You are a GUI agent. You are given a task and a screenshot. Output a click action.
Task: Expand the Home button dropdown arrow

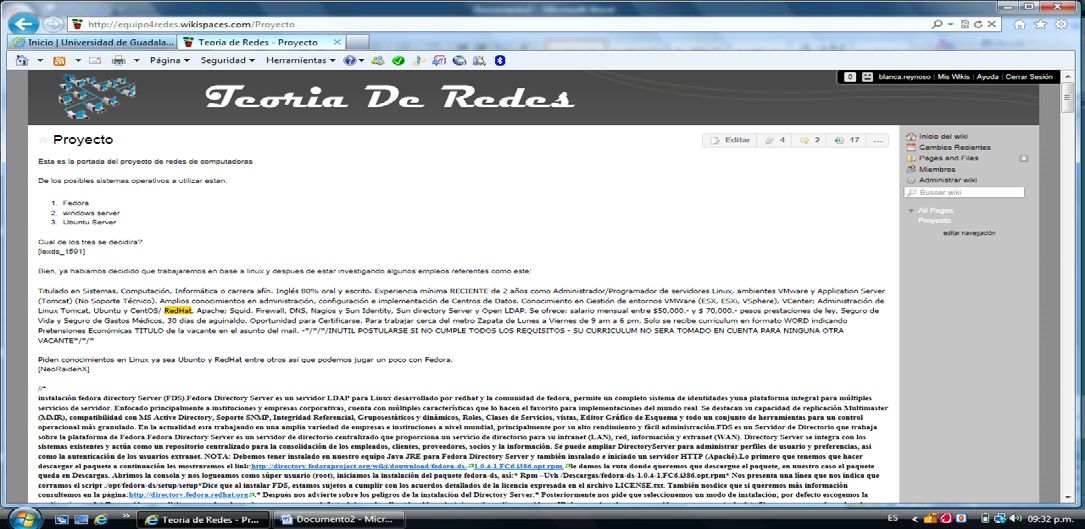coord(40,60)
